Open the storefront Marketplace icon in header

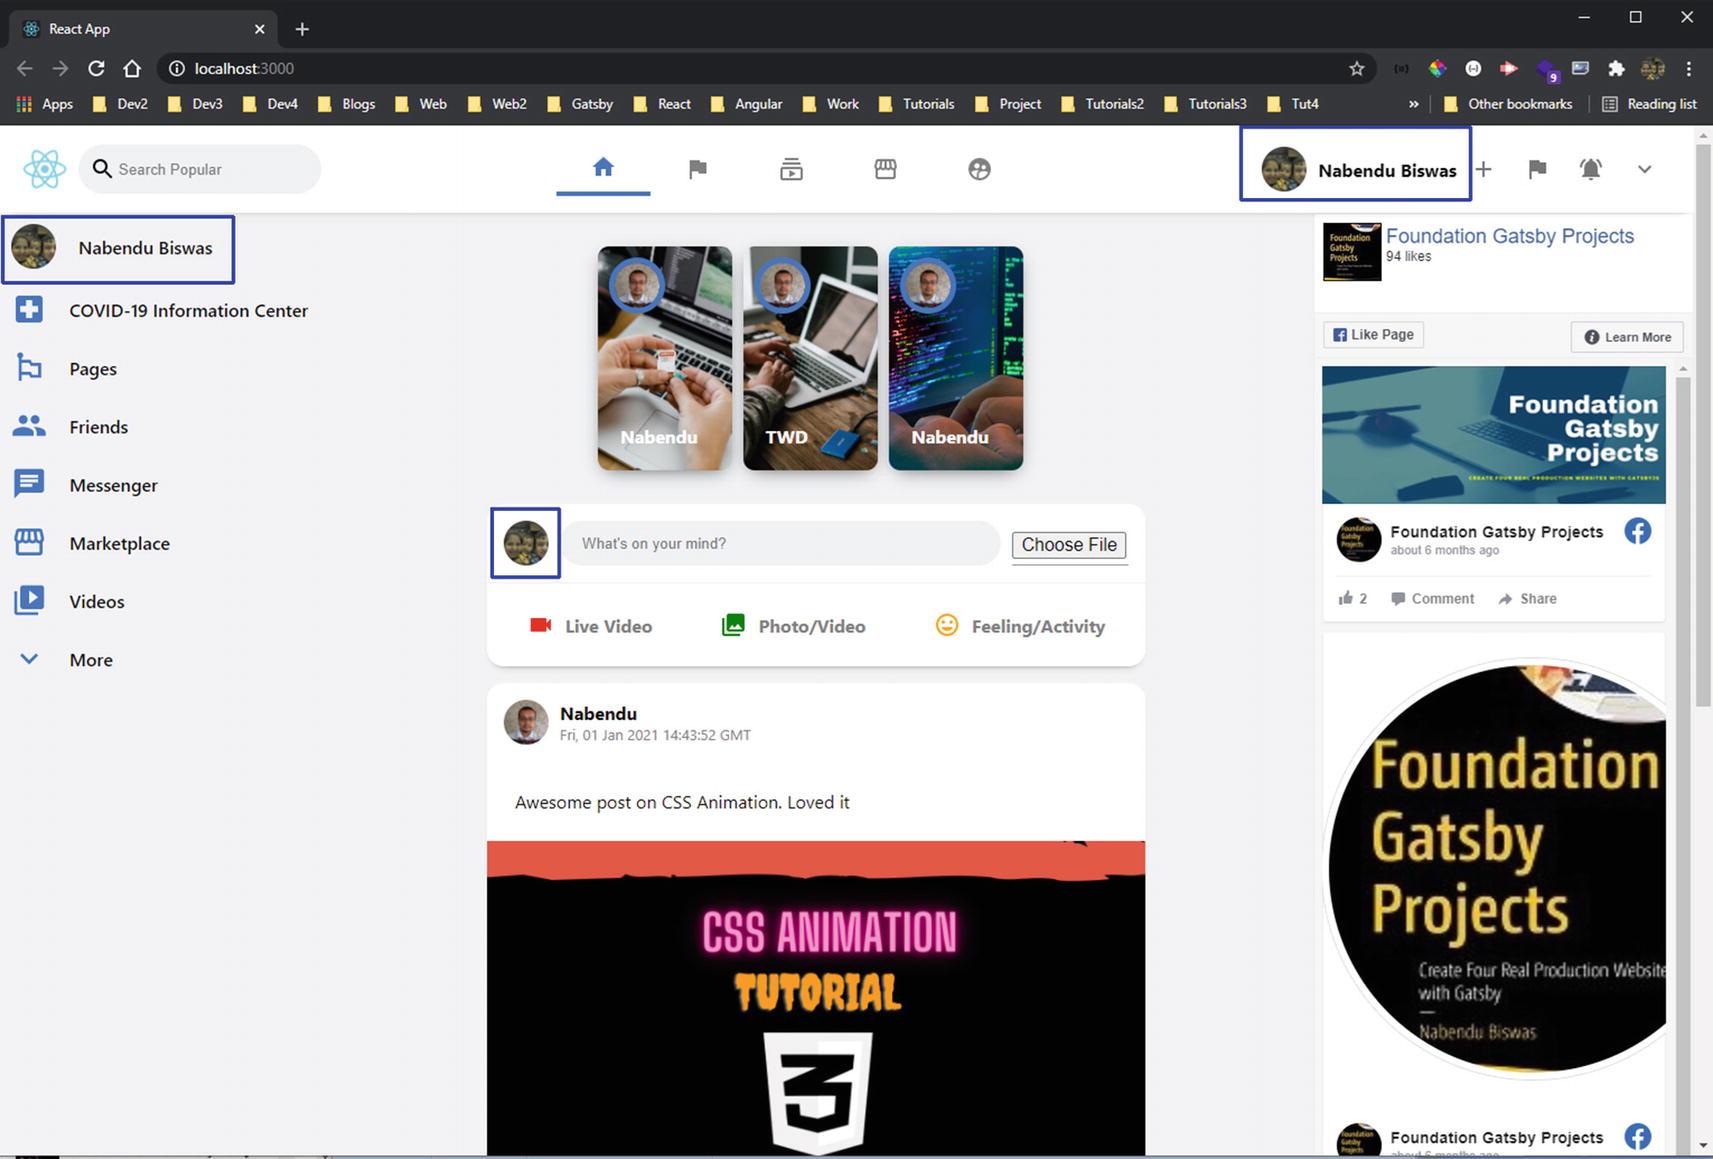tap(885, 169)
